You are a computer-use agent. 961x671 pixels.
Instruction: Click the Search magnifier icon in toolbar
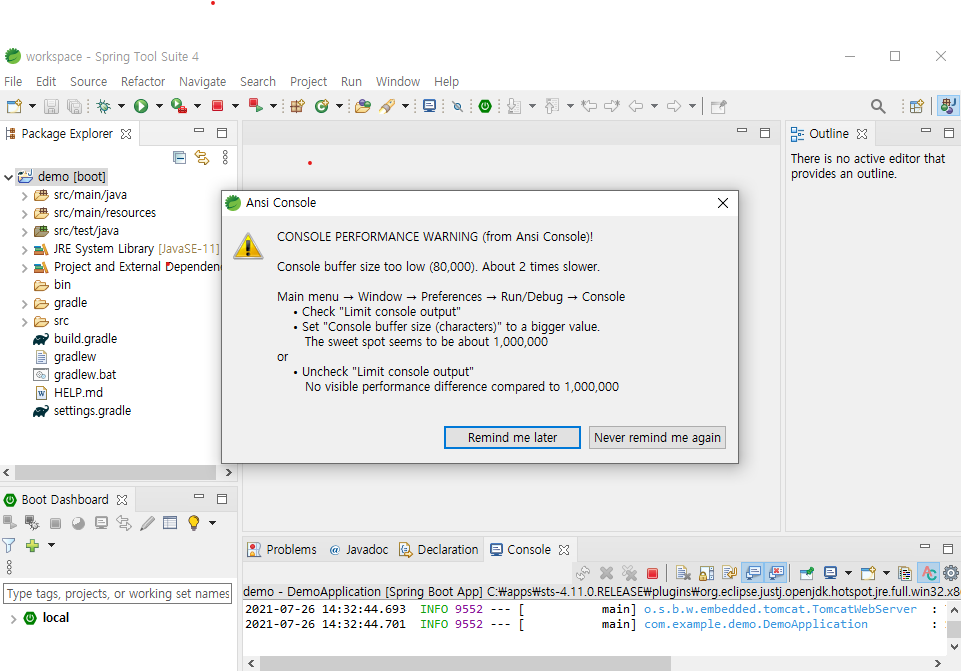tap(878, 106)
